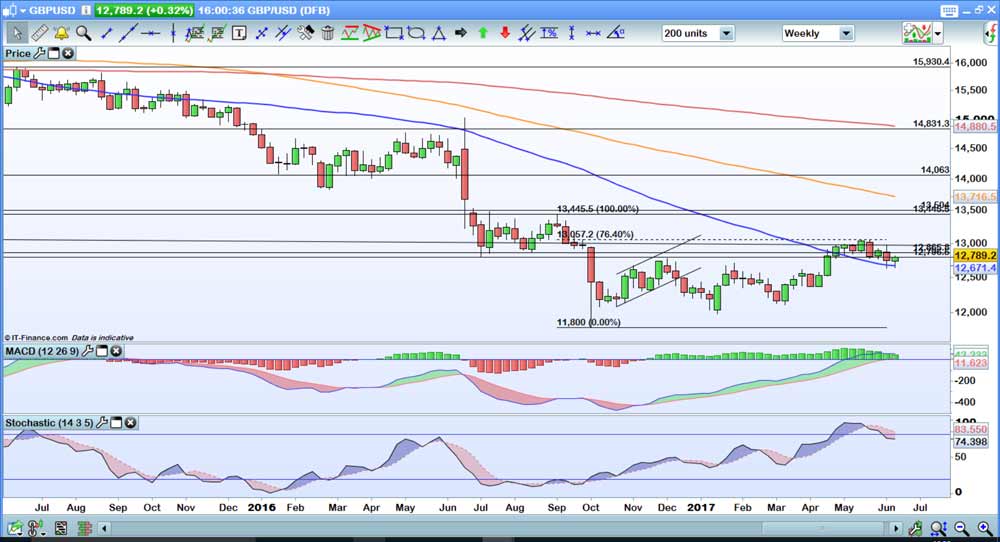
Task: Maximize the MACD panel
Action: (102, 351)
